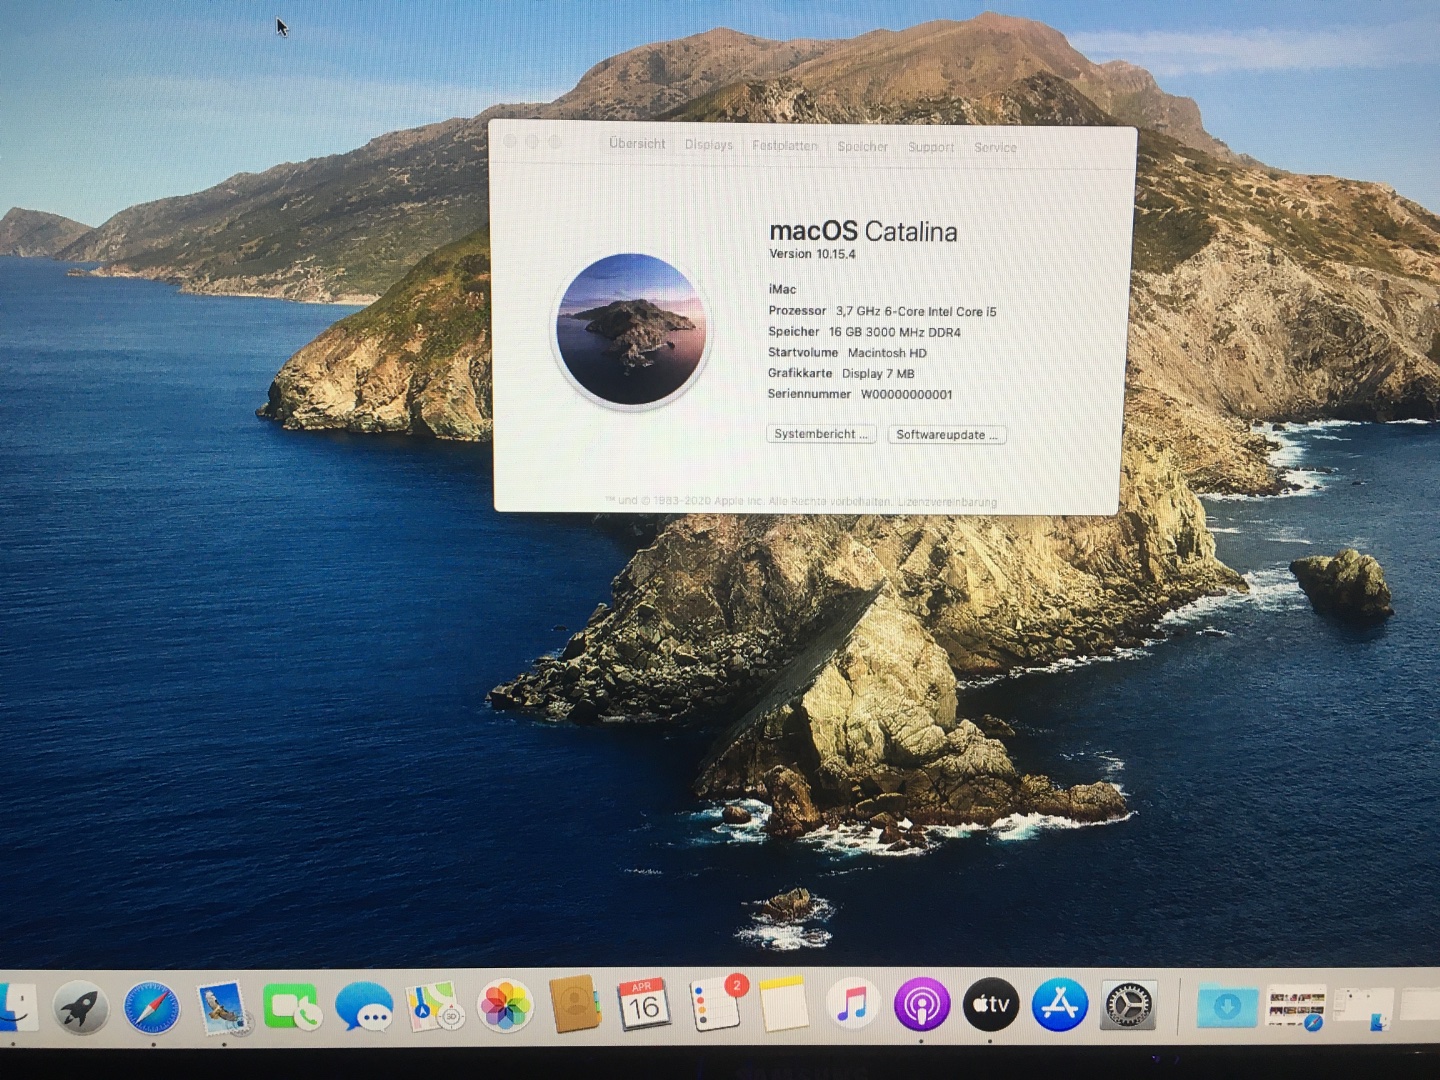Viewport: 1440px width, 1080px height.
Task: Open the App Store
Action: tap(1060, 1005)
